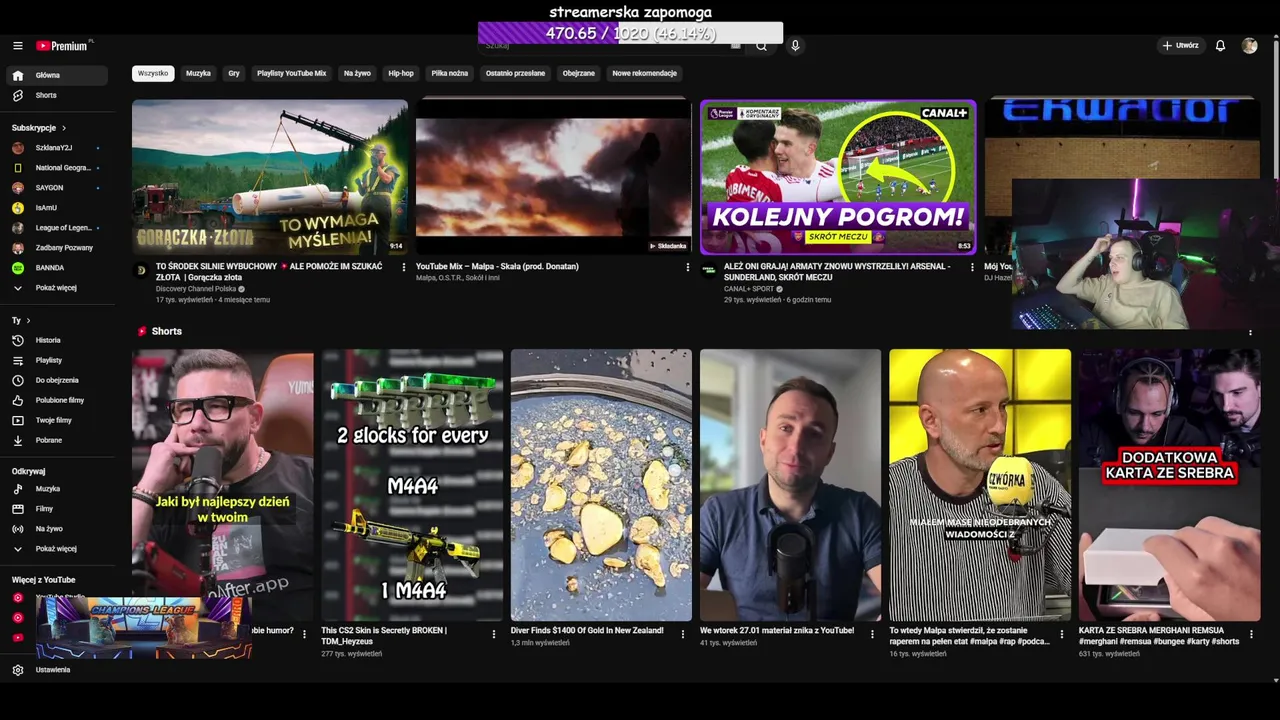
Task: Open League of Legends subscription channel
Action: [59, 228]
